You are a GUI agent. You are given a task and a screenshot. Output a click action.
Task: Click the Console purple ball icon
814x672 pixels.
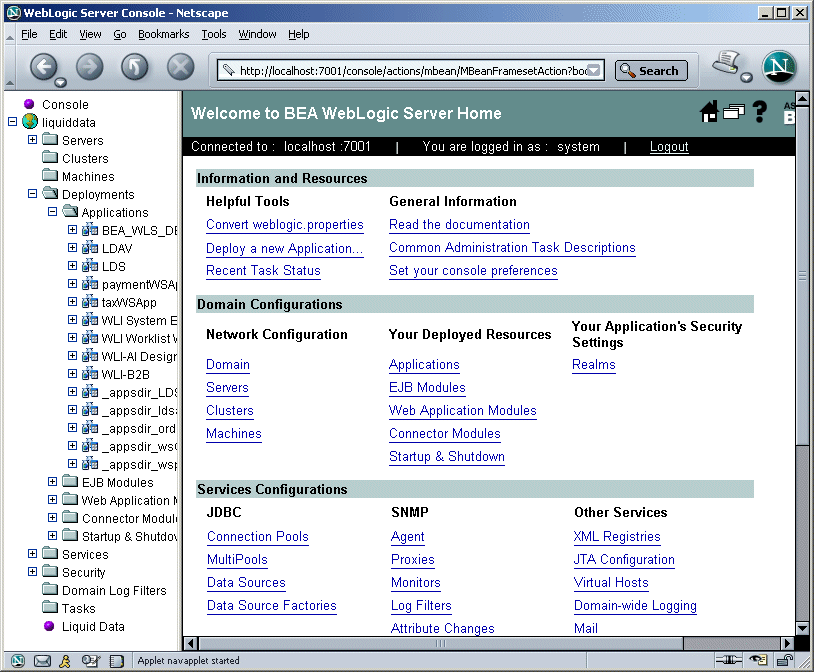click(x=29, y=104)
